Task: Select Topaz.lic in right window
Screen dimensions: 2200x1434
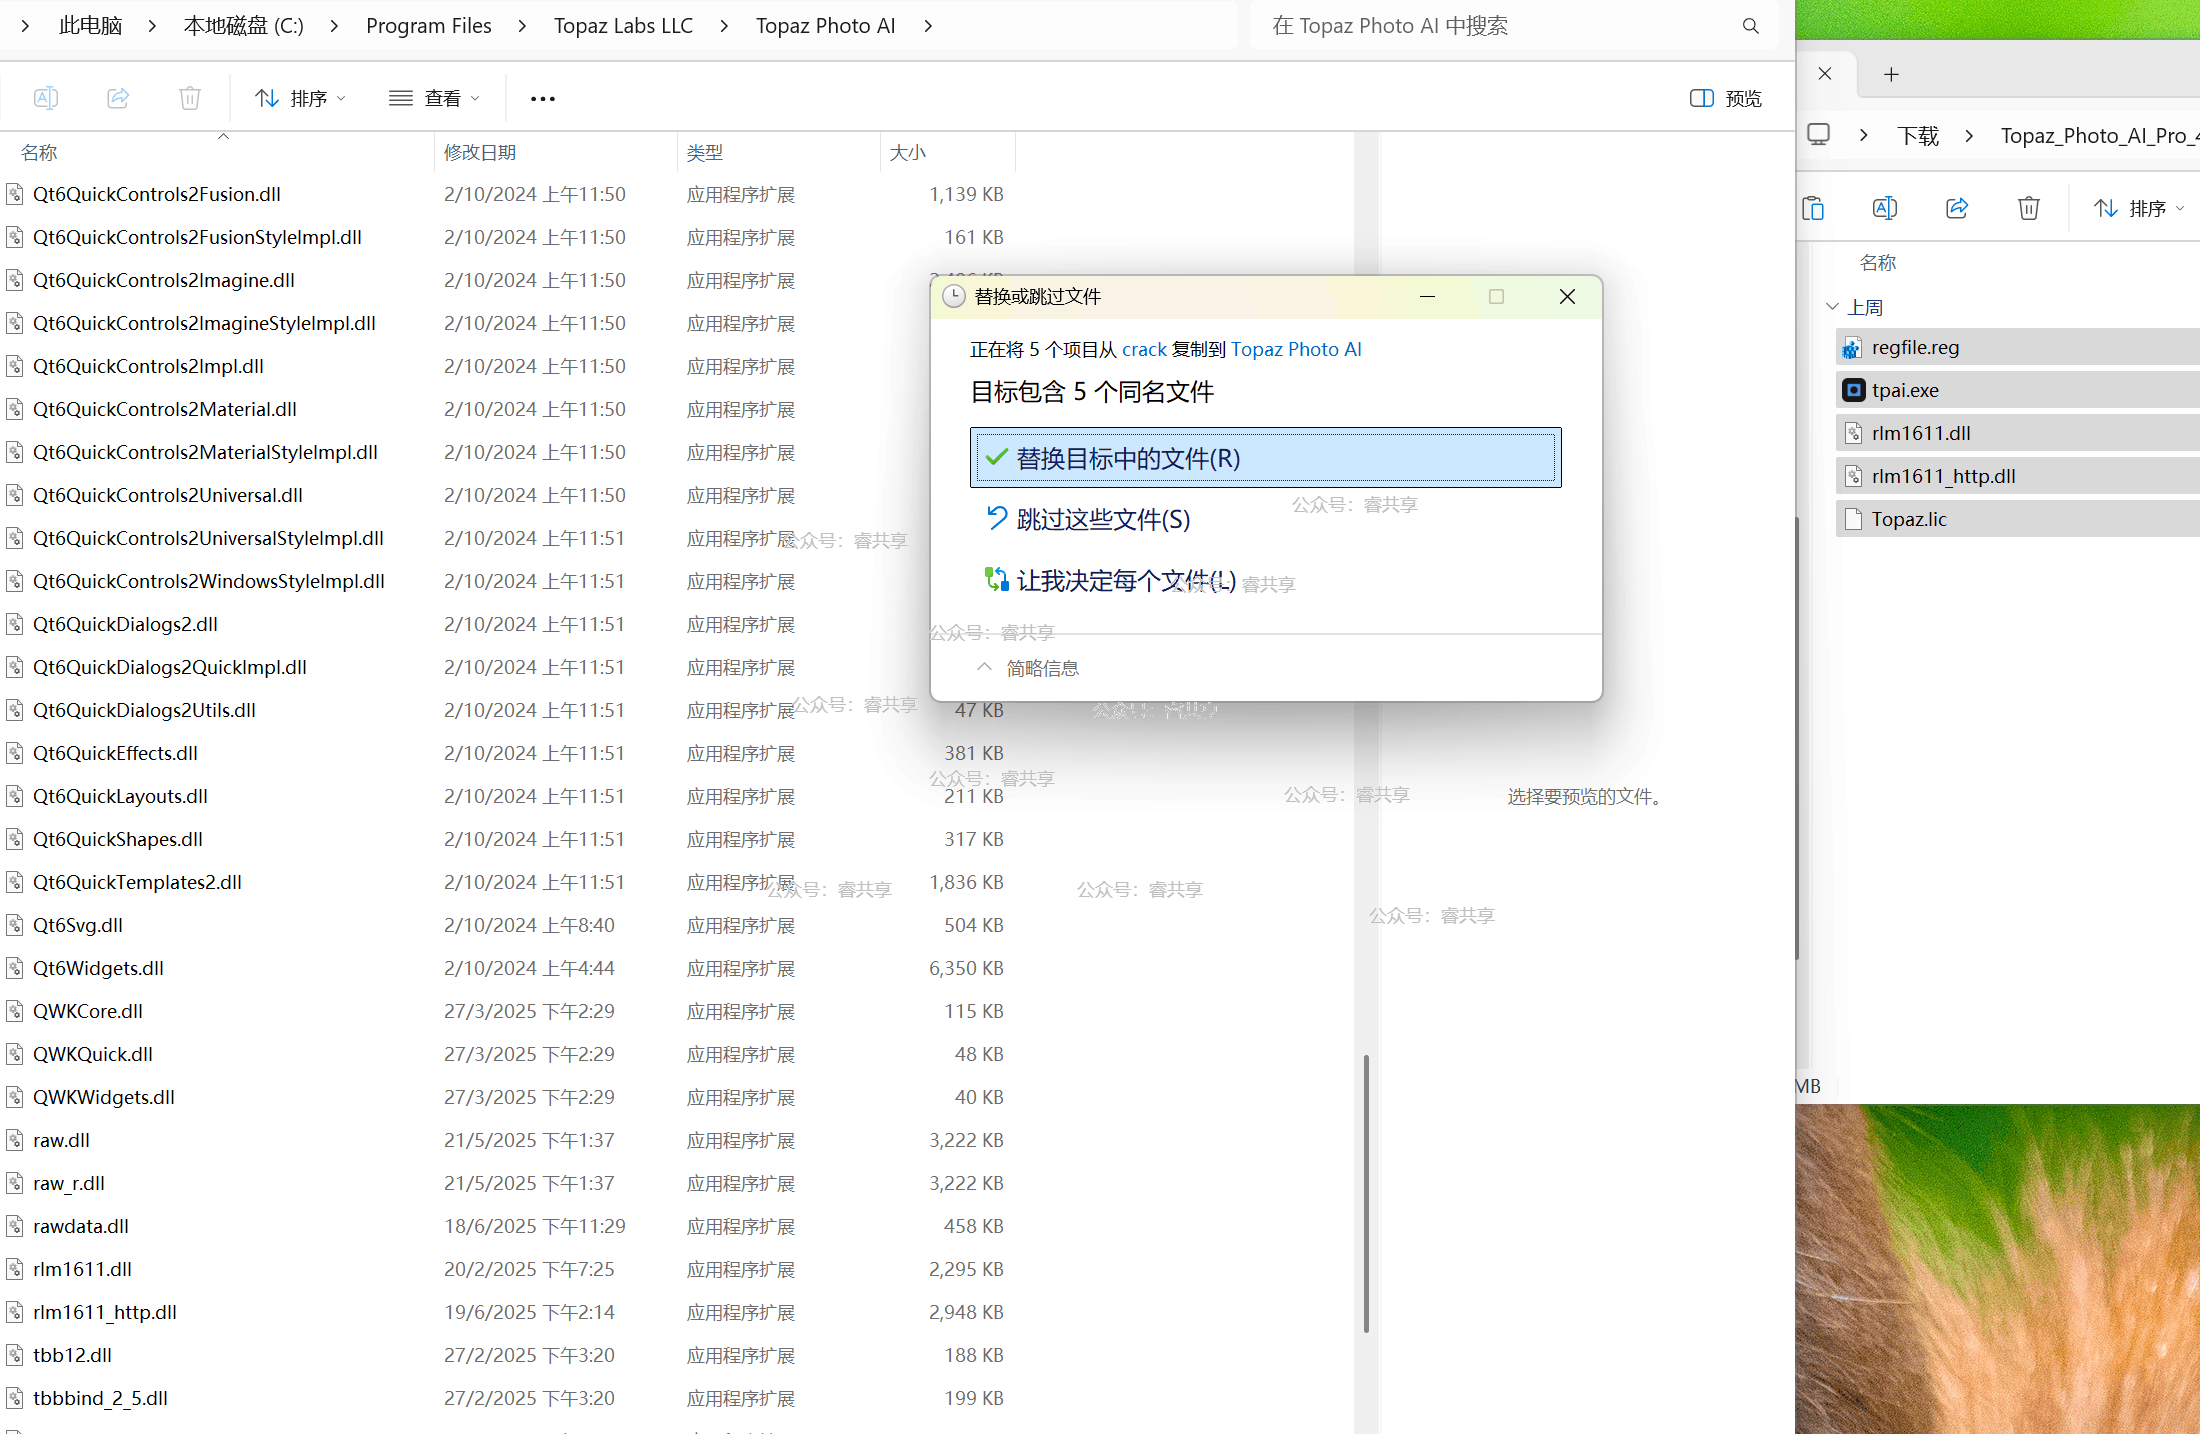Action: click(2018, 519)
